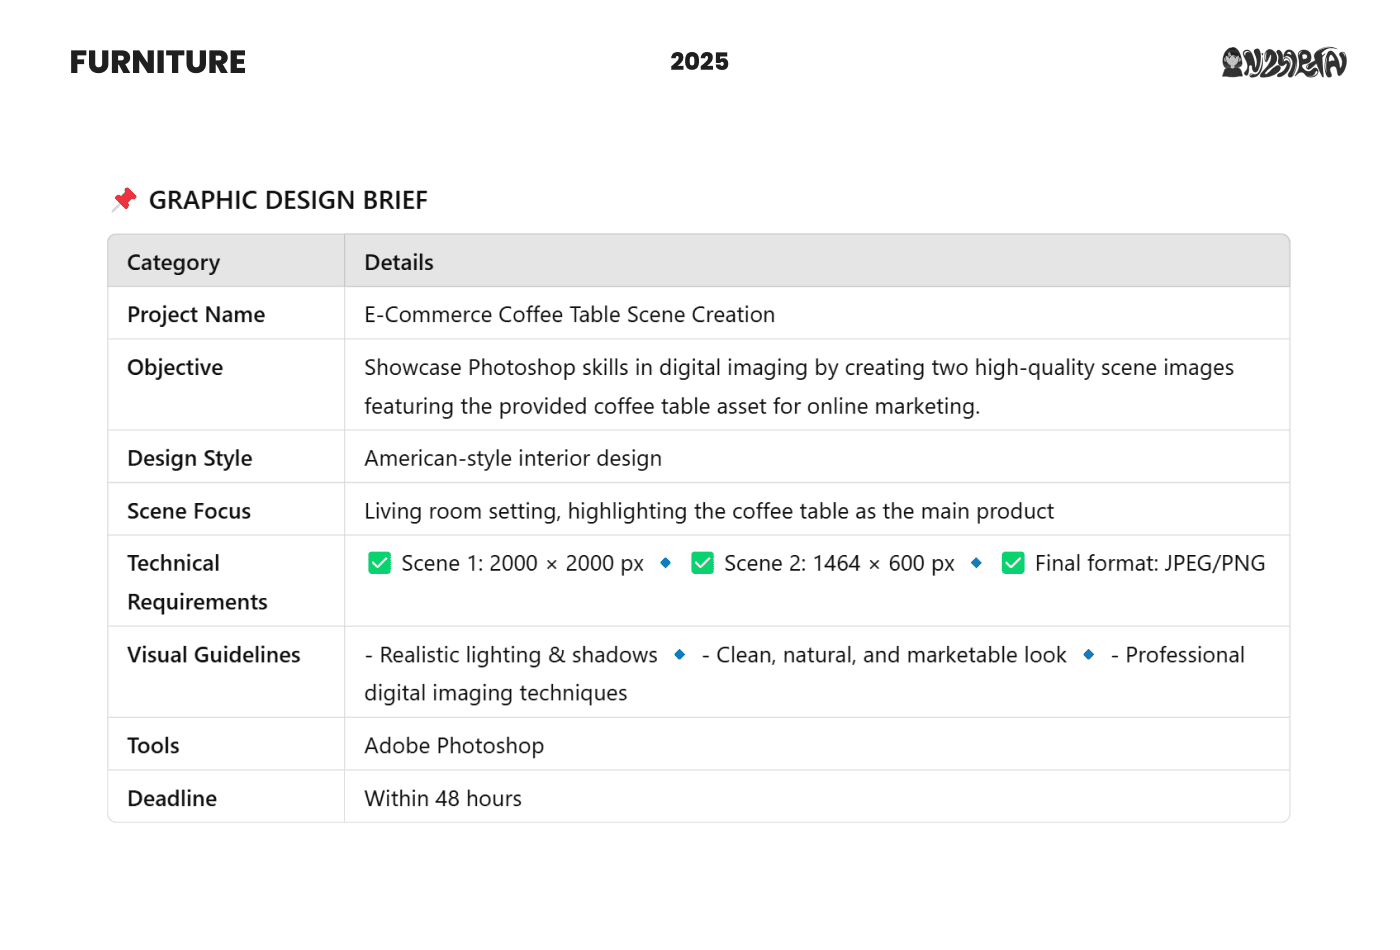The image size is (1400, 950).
Task: Click the E-Commerce Coffee Table Scene Creation text
Action: (570, 314)
